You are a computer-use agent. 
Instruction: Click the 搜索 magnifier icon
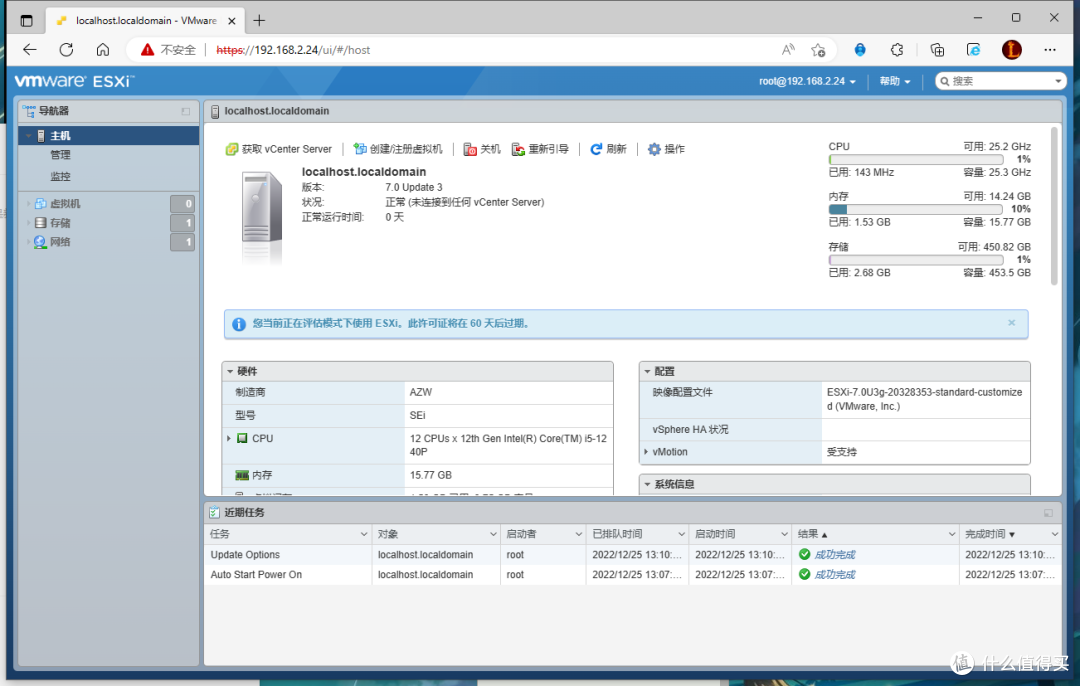click(x=944, y=81)
